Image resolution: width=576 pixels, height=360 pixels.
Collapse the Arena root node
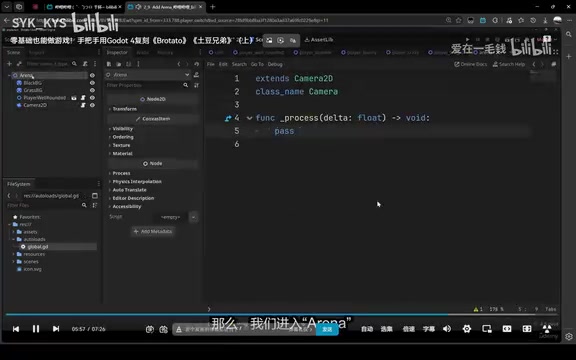pyautogui.click(x=9, y=75)
